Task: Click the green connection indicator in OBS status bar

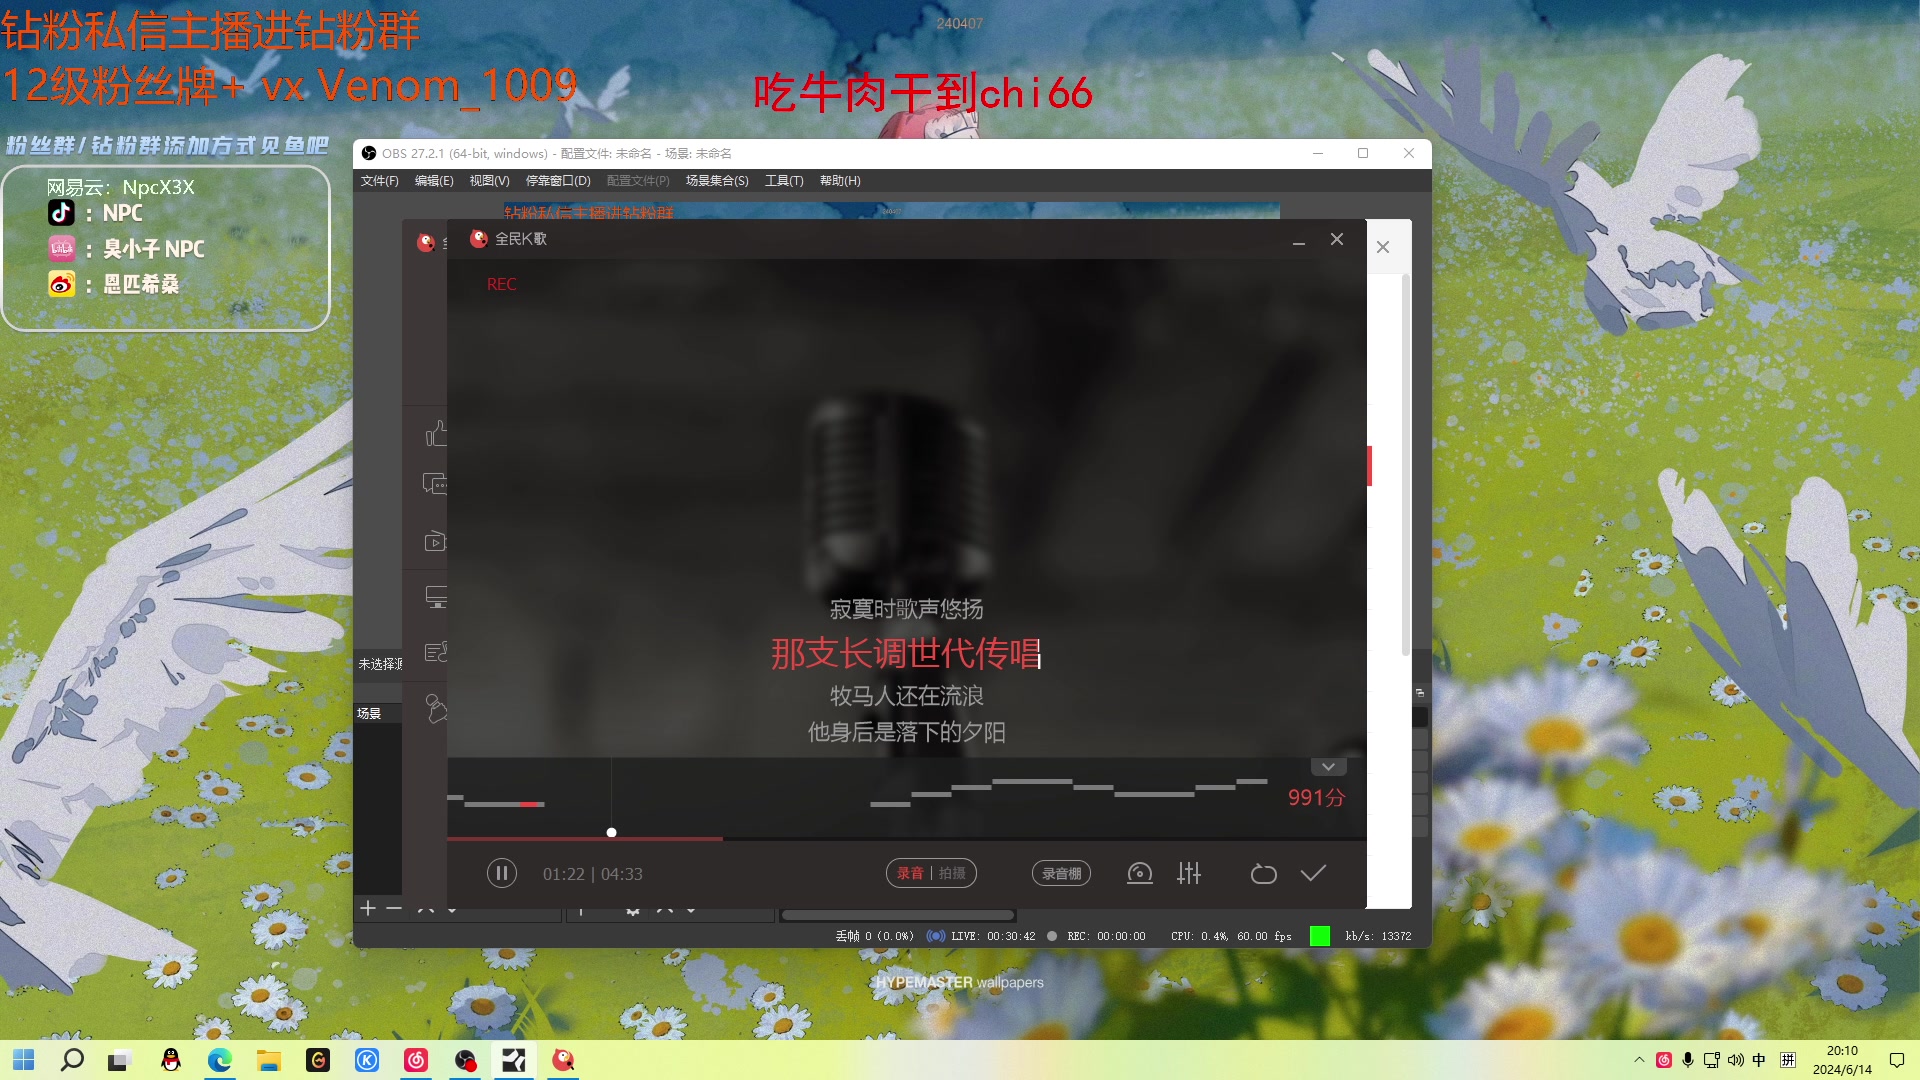Action: point(1320,936)
